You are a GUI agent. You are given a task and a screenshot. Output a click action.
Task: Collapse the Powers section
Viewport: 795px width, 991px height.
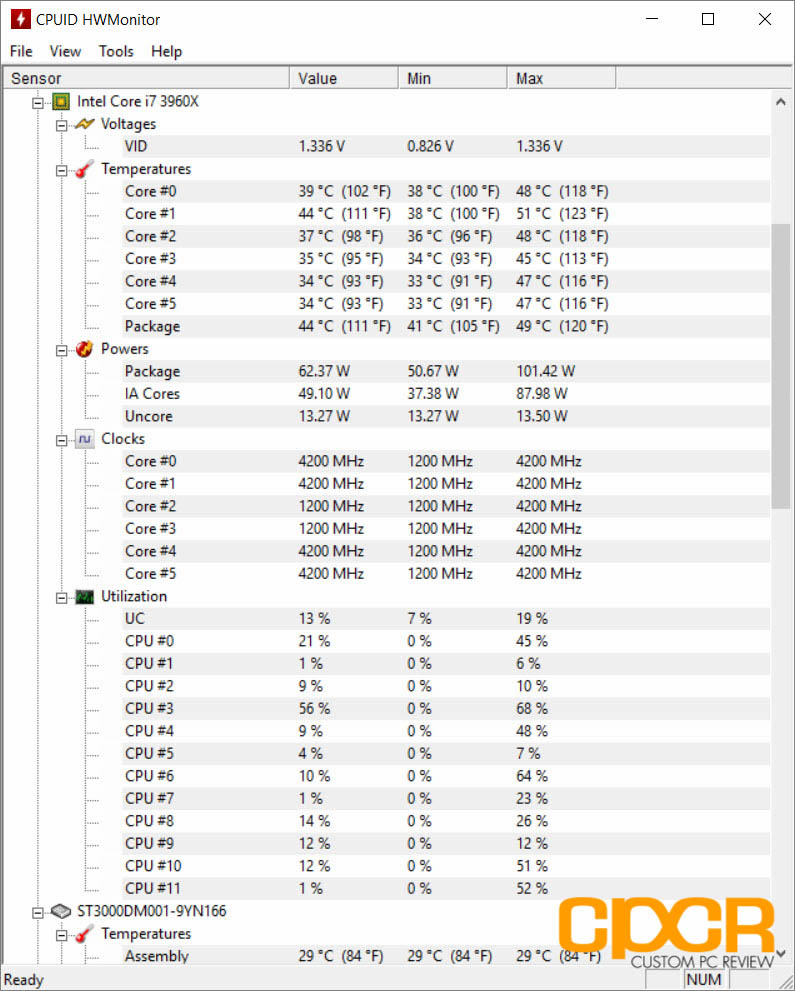[62, 349]
